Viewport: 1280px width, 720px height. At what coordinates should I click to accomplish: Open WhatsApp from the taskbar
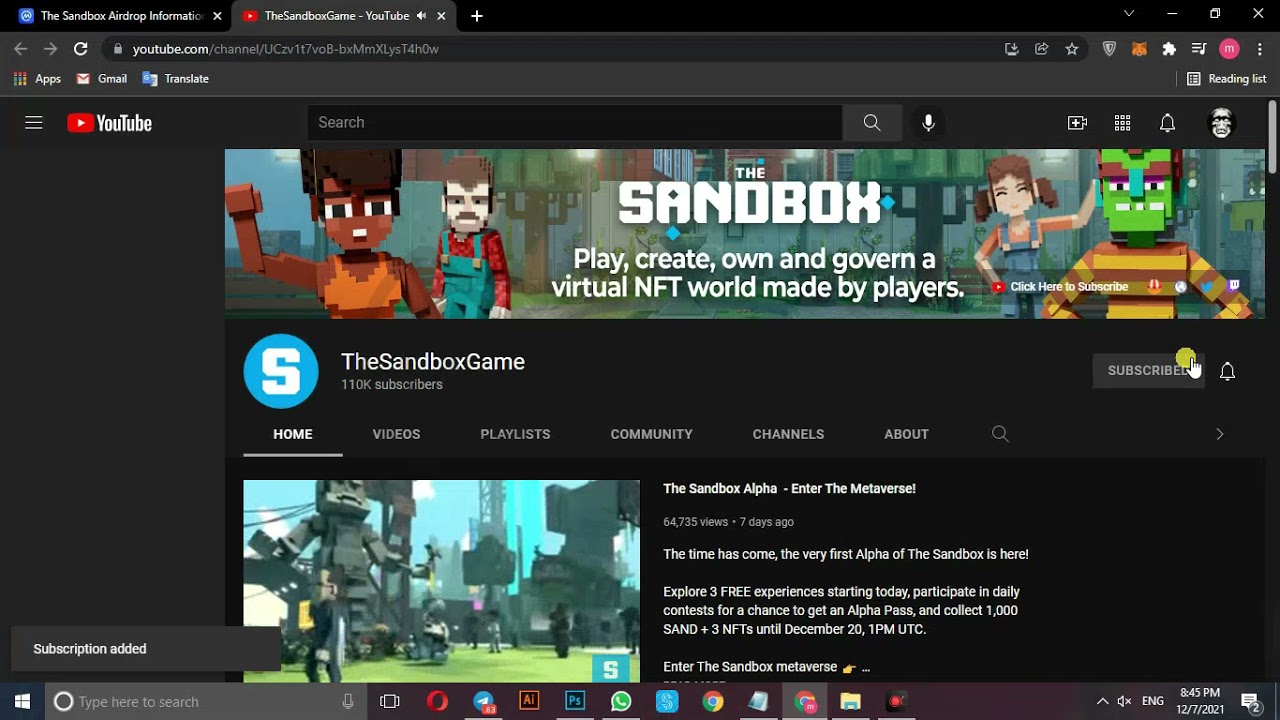coord(621,702)
